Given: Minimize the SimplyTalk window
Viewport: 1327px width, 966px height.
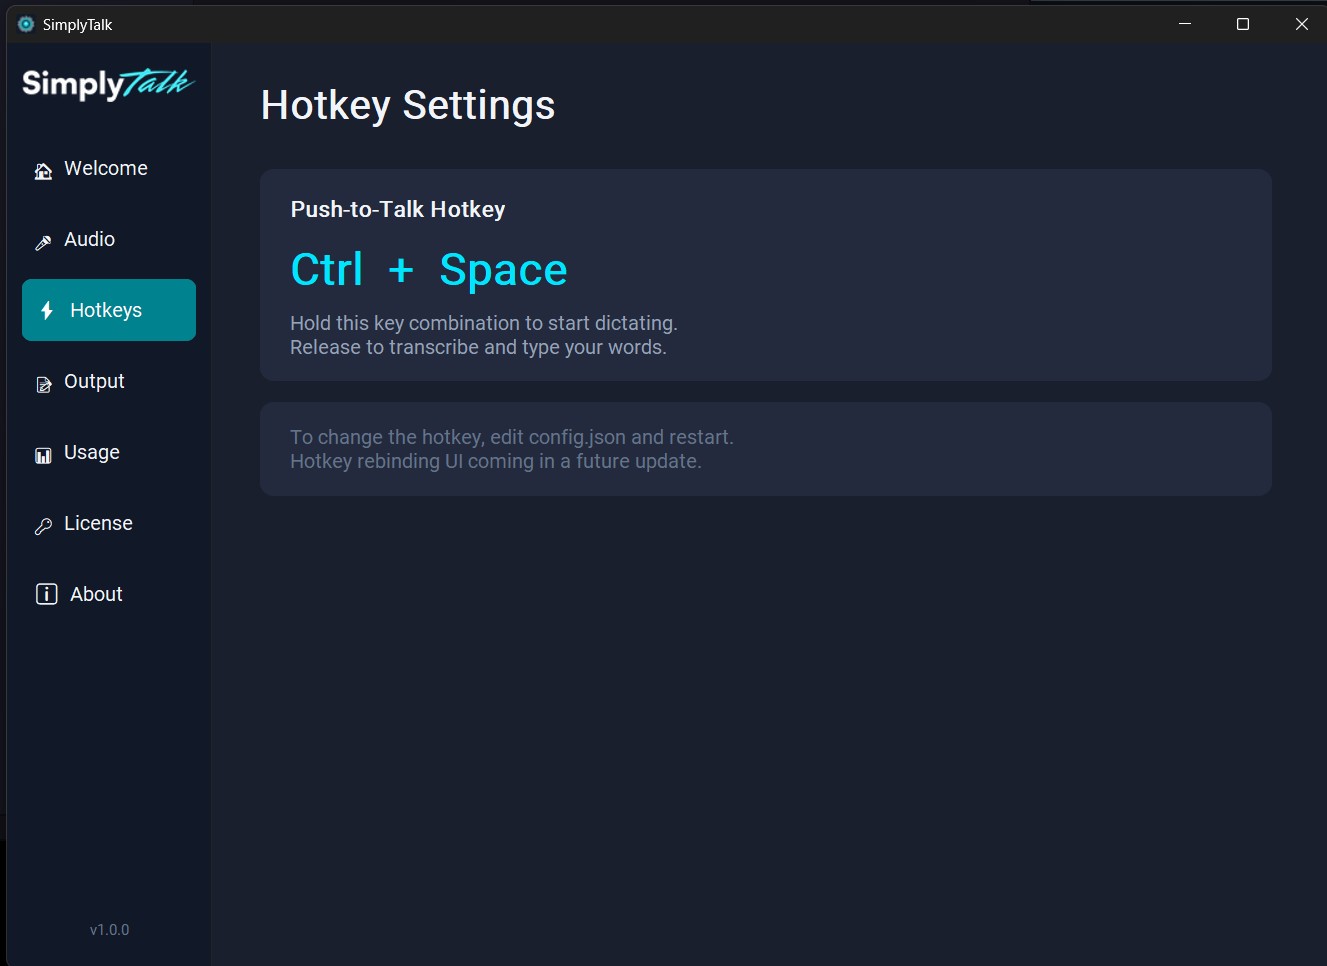Looking at the screenshot, I should click(x=1185, y=24).
